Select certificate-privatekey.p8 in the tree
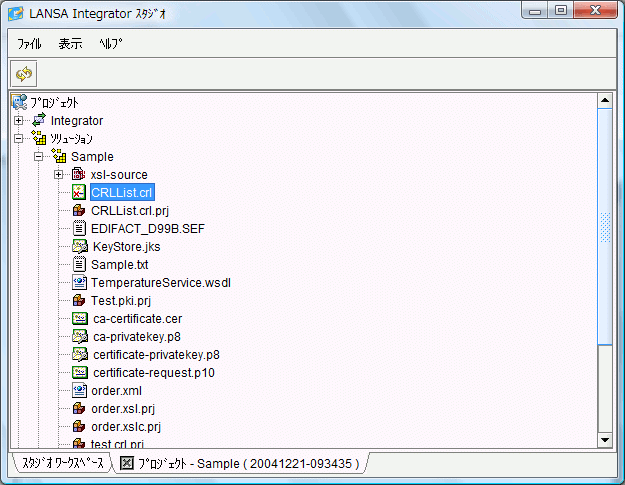The width and height of the screenshot is (625, 485). click(156, 354)
